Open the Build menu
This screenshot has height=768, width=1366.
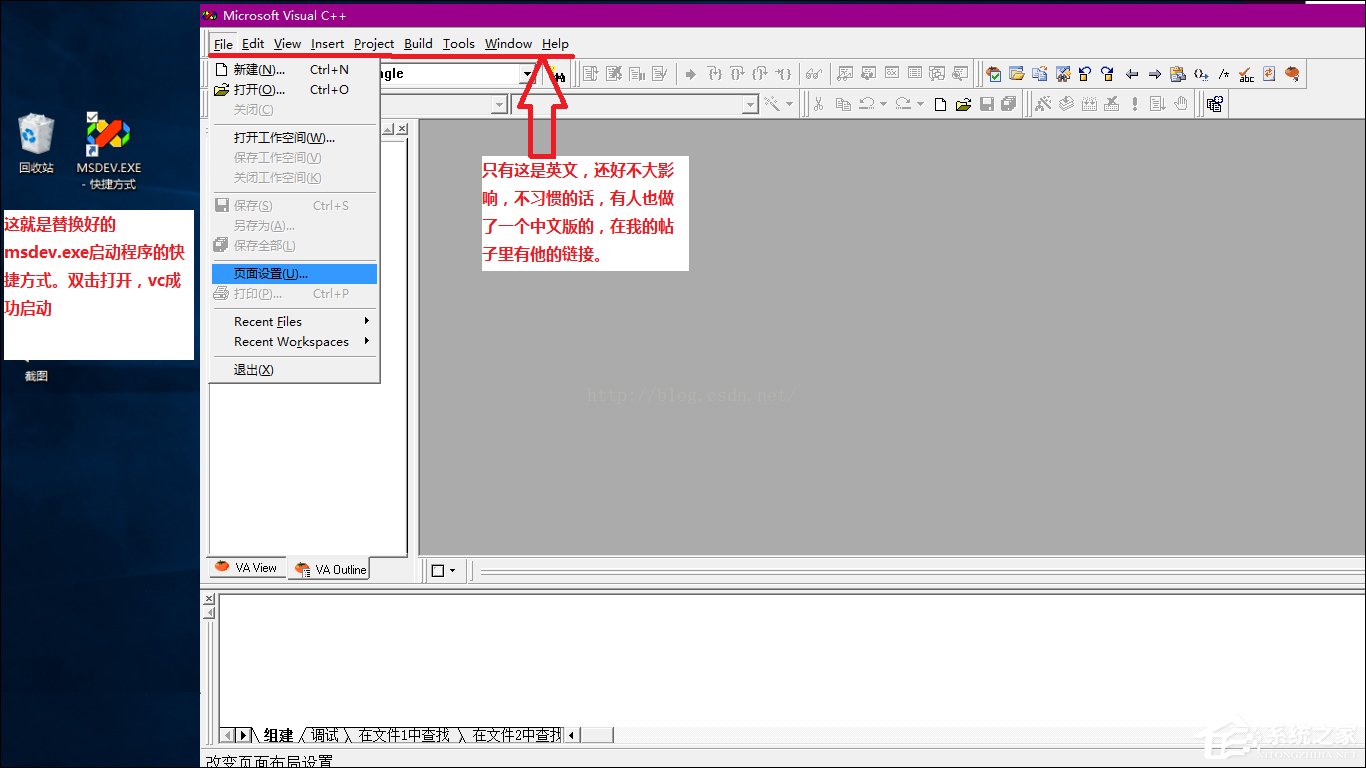[417, 43]
